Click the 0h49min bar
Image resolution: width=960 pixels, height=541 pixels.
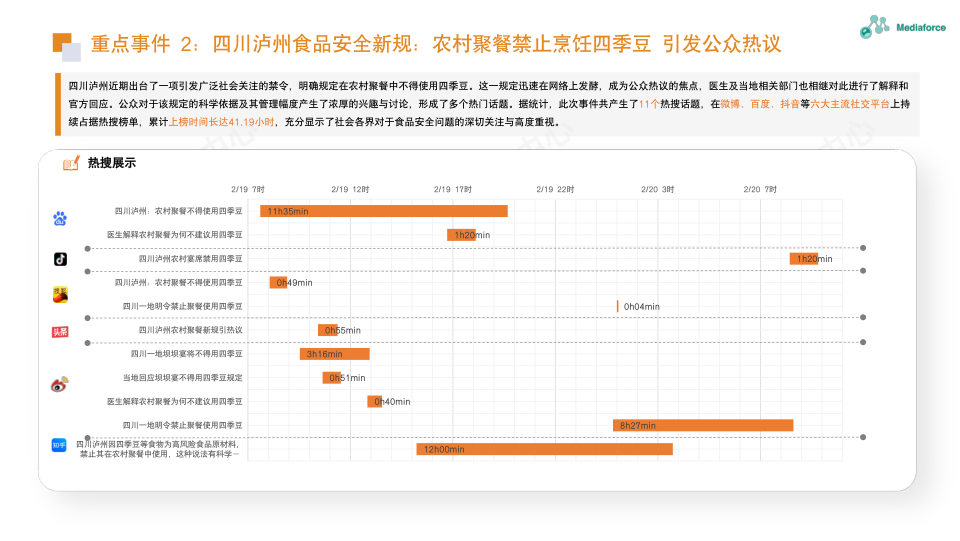(x=278, y=283)
